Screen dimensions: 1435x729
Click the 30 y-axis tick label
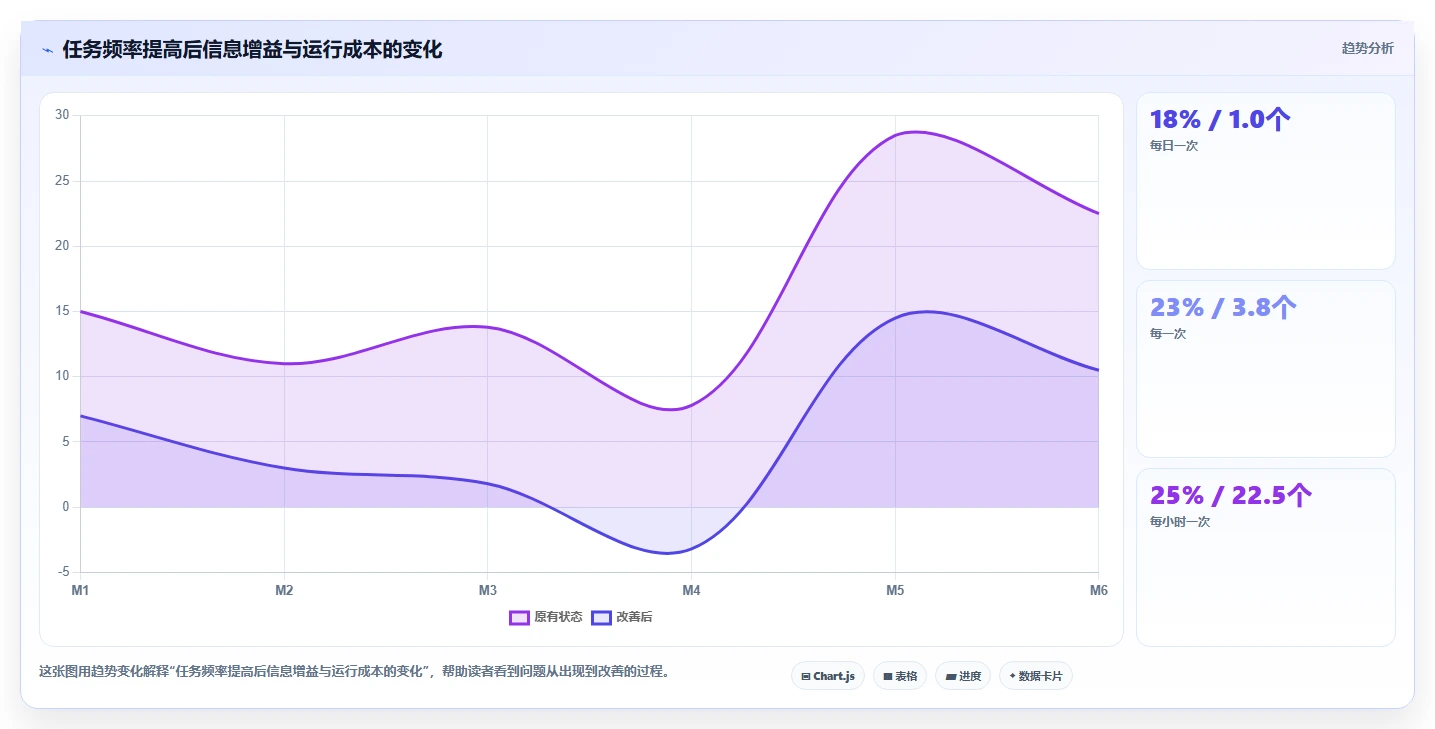[x=62, y=115]
